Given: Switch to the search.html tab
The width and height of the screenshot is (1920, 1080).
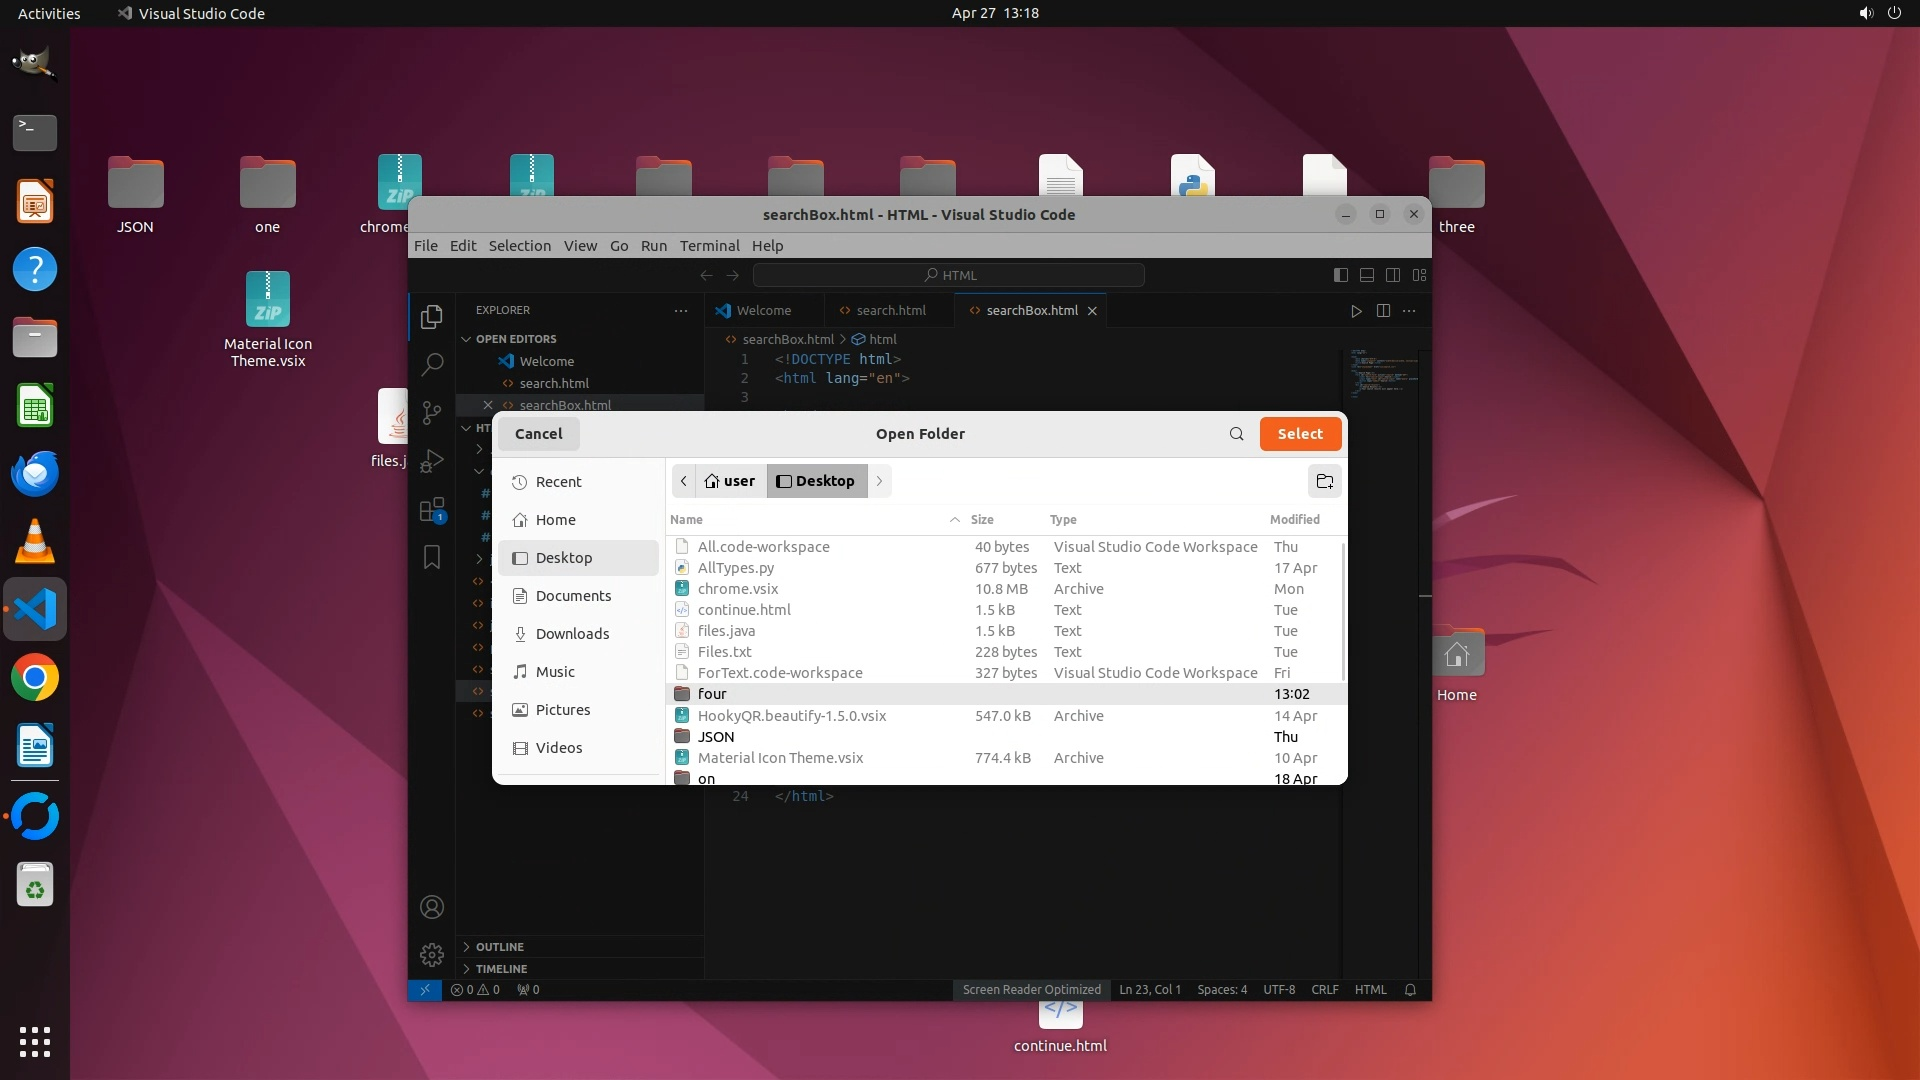Looking at the screenshot, I should pyautogui.click(x=890, y=311).
